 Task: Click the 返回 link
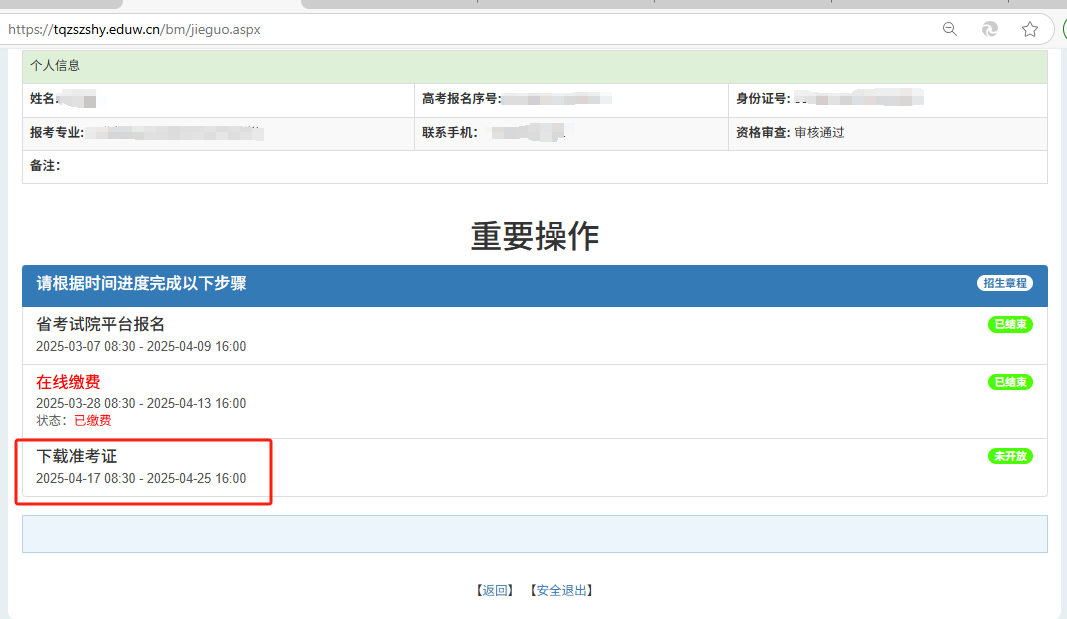(495, 590)
